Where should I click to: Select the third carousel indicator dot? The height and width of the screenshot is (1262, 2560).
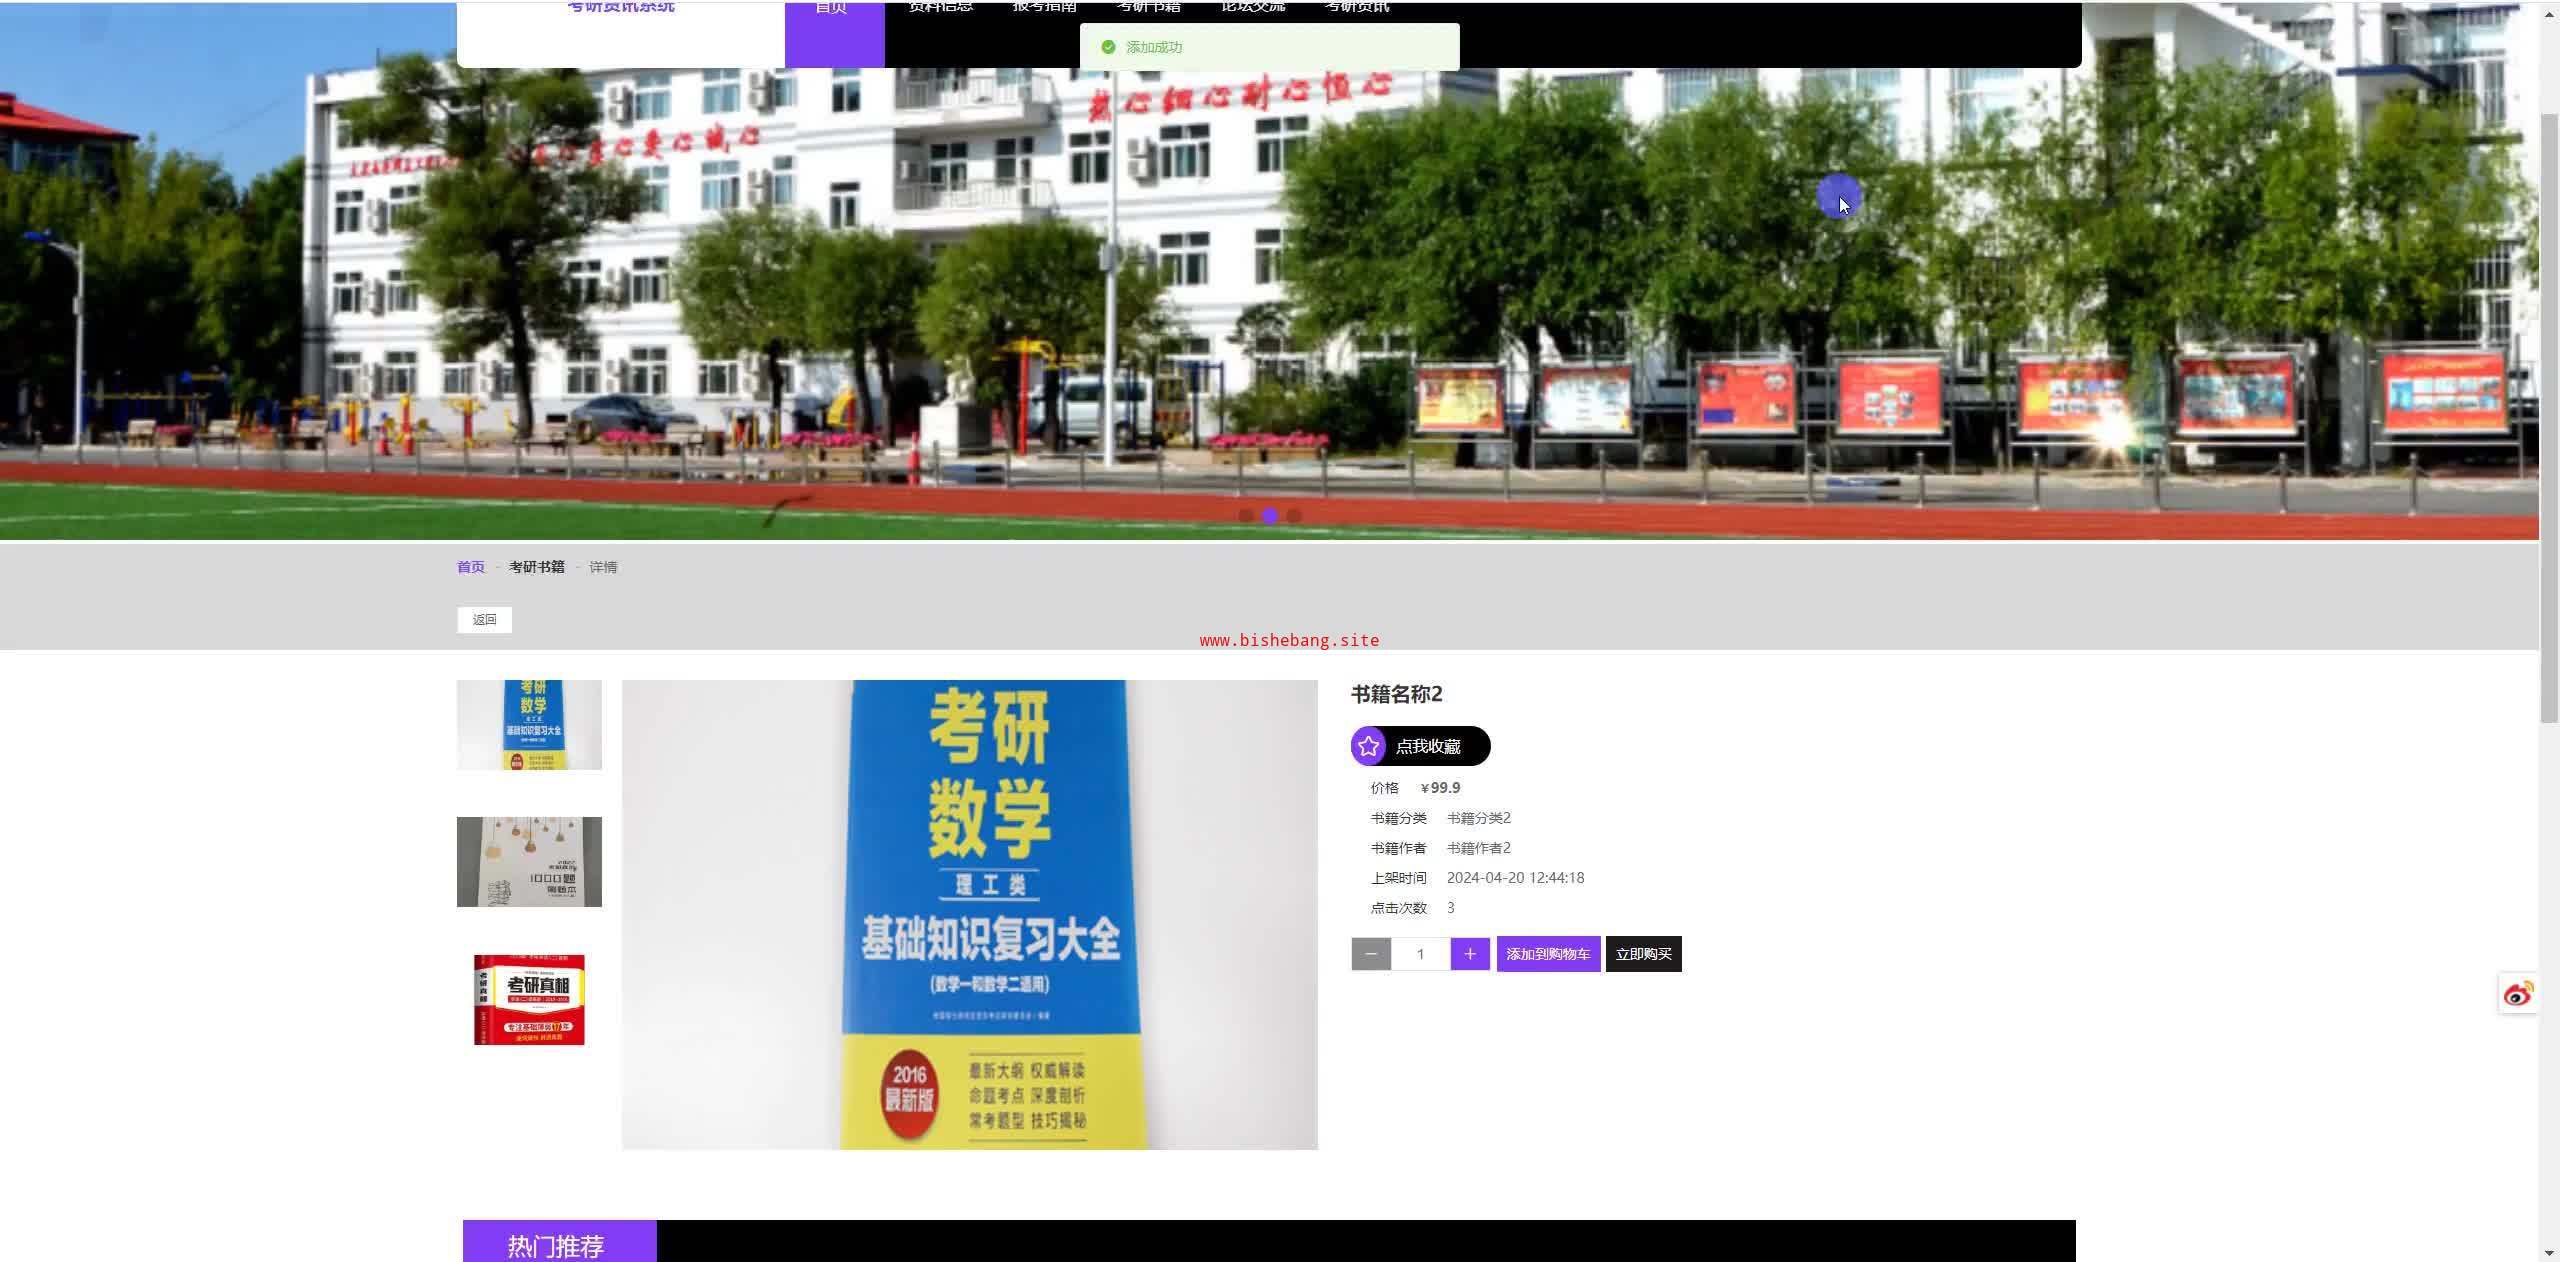pos(1294,515)
